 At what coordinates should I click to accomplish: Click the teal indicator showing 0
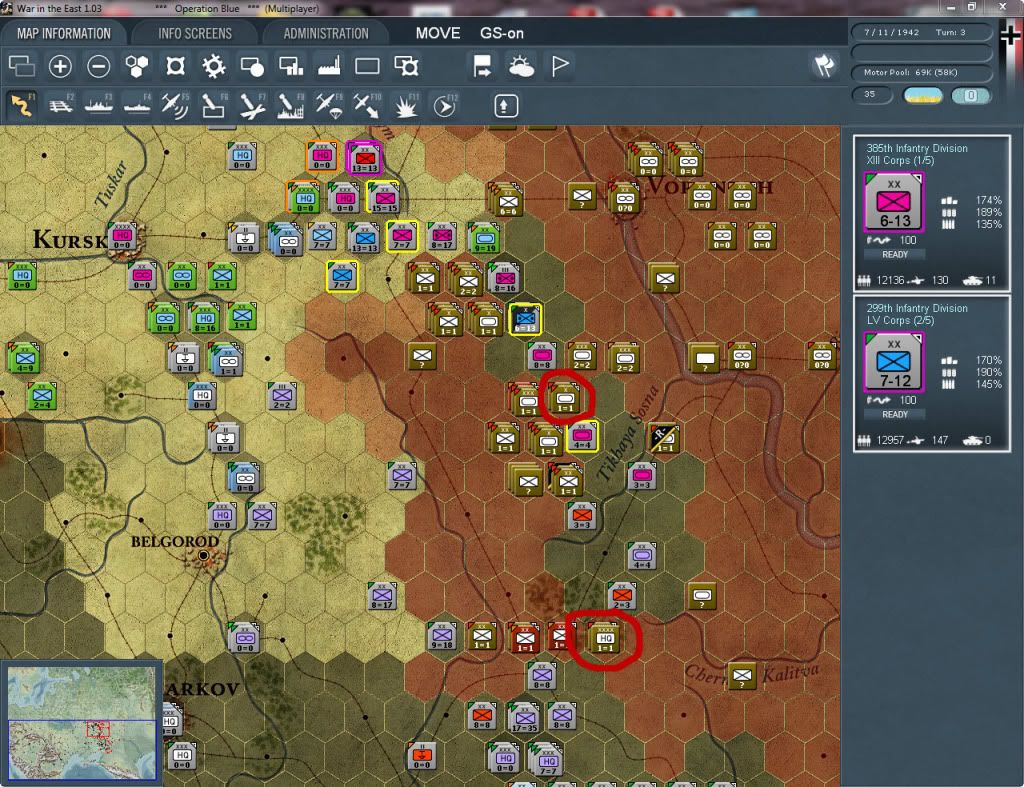click(971, 95)
